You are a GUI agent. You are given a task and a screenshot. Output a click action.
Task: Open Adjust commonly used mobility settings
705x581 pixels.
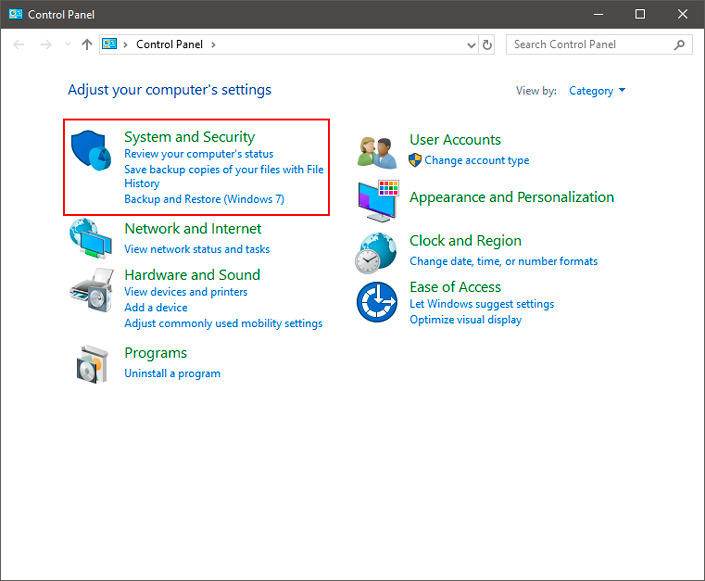pyautogui.click(x=223, y=323)
